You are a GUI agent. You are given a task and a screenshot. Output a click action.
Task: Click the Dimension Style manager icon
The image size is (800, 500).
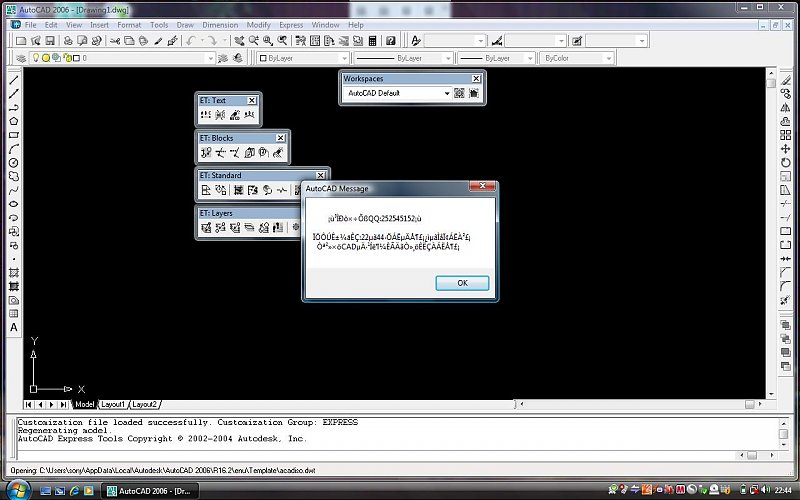point(496,40)
